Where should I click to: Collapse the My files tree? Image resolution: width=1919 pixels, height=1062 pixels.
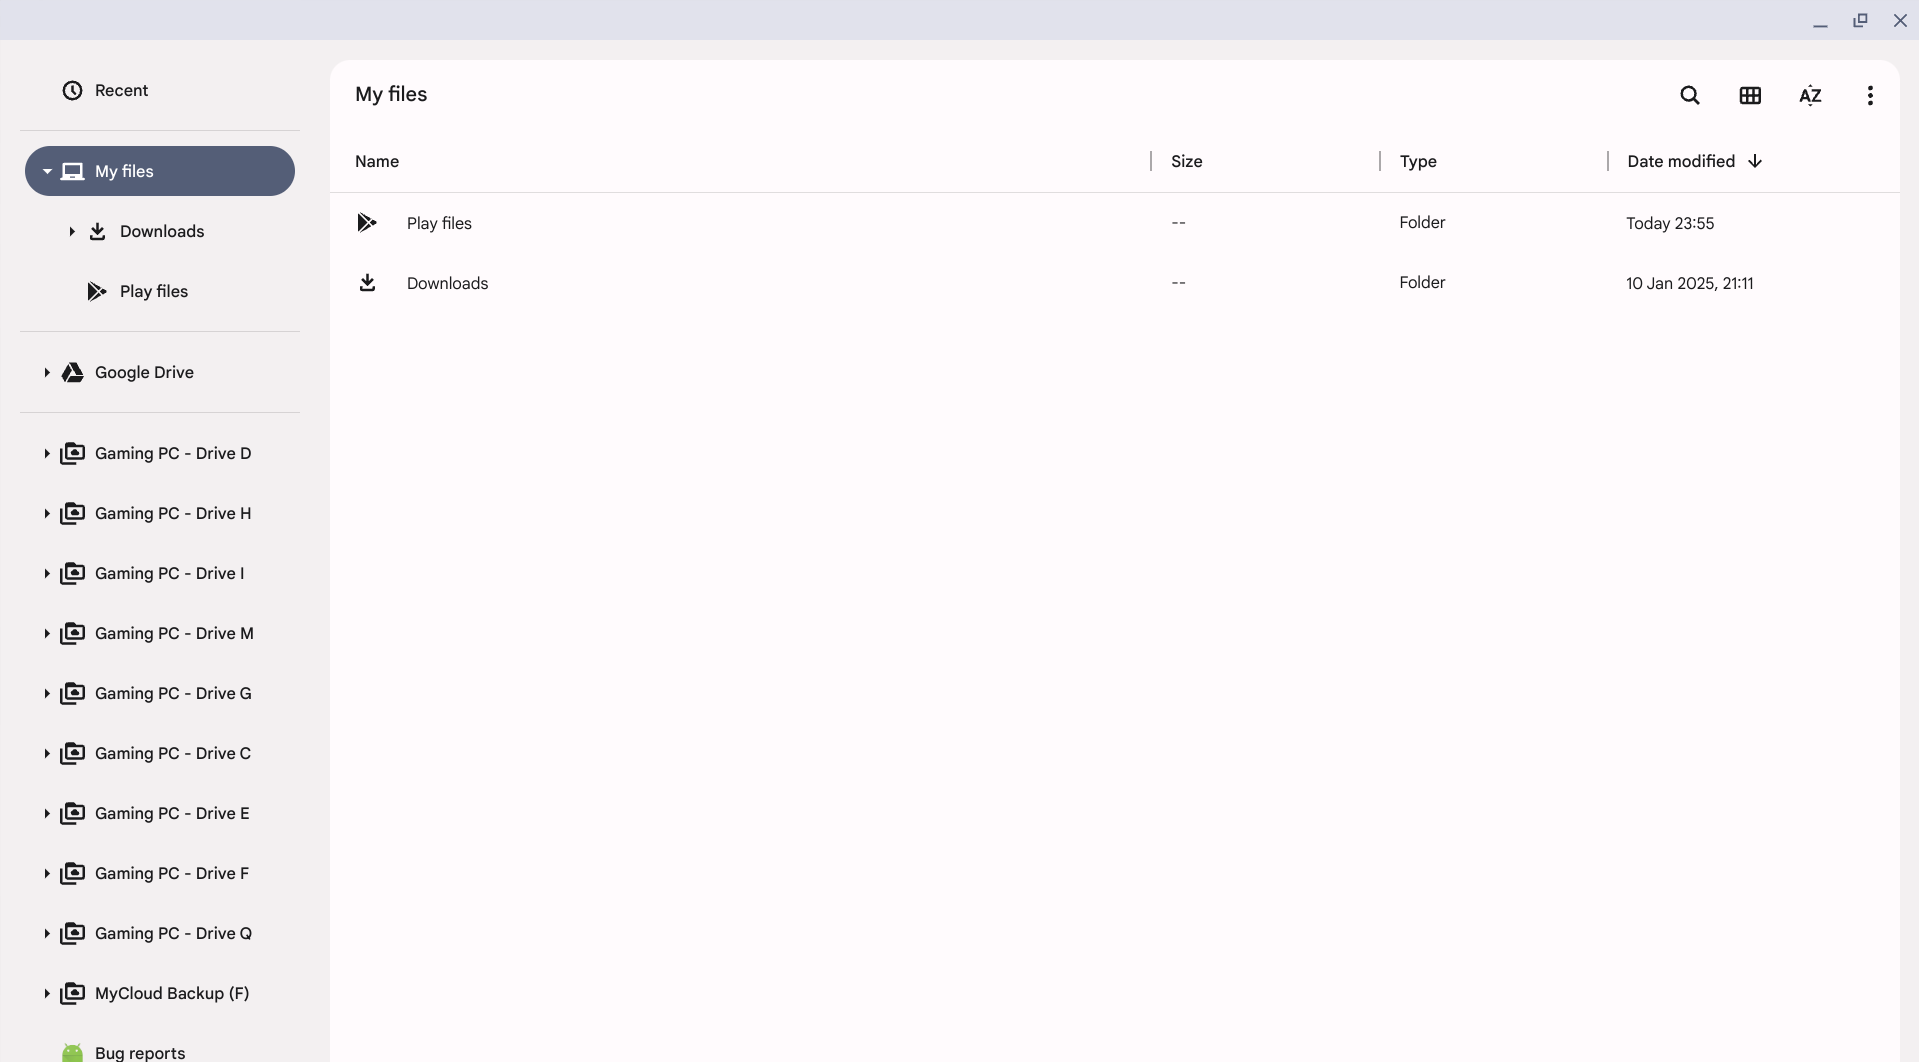46,171
